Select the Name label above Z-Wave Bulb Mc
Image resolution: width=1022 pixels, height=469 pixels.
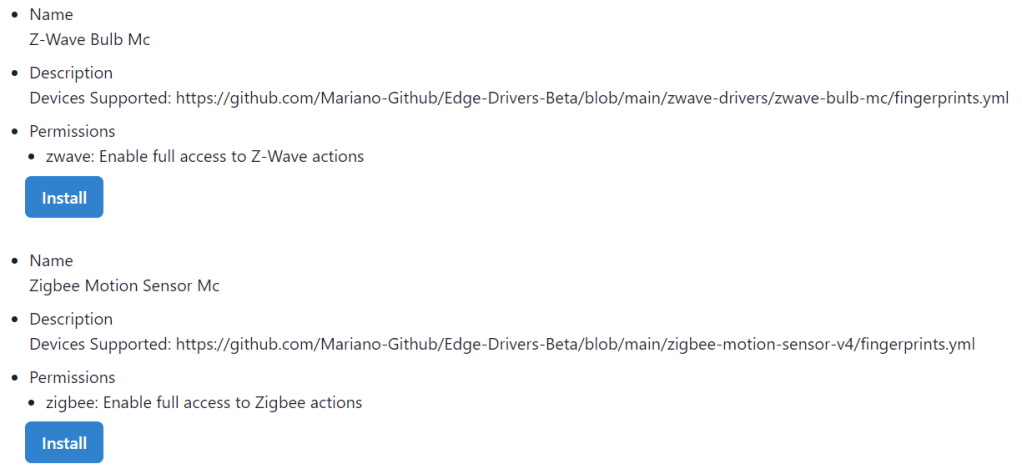tap(51, 15)
